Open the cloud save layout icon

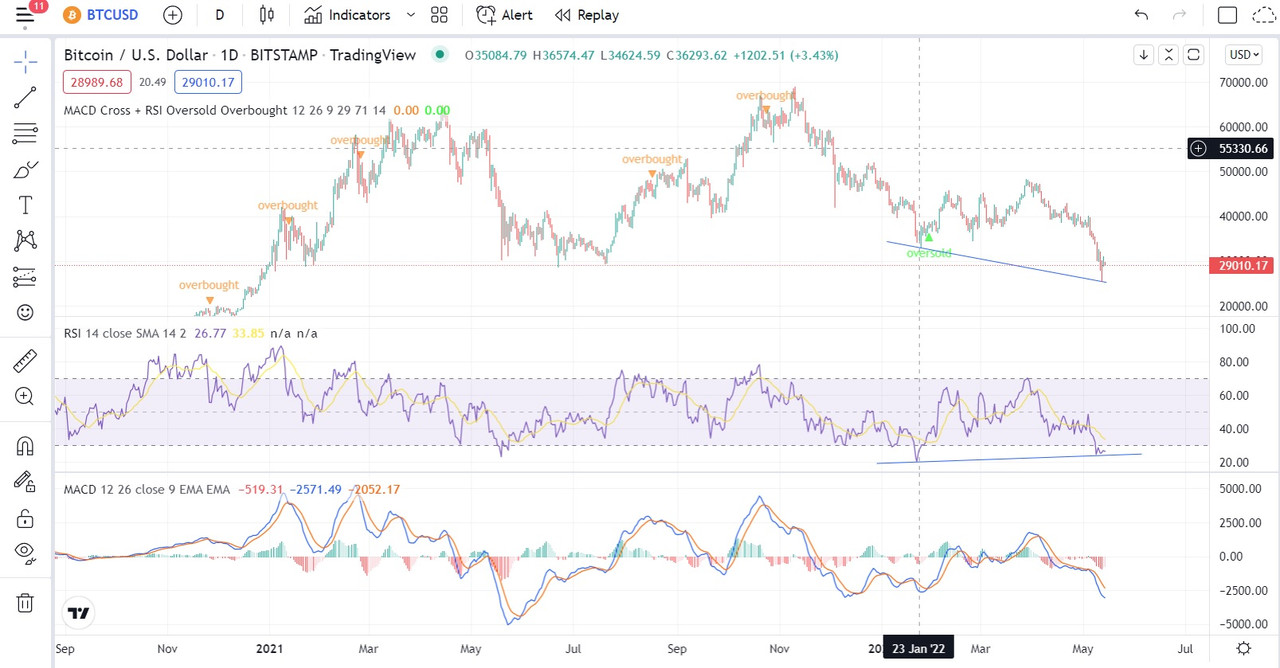tap(1264, 15)
